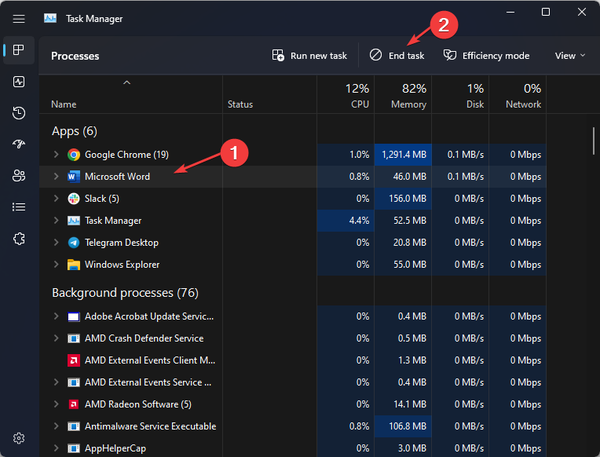The width and height of the screenshot is (600, 457).
Task: Open Task Manager settings gear
Action: pyautogui.click(x=19, y=438)
